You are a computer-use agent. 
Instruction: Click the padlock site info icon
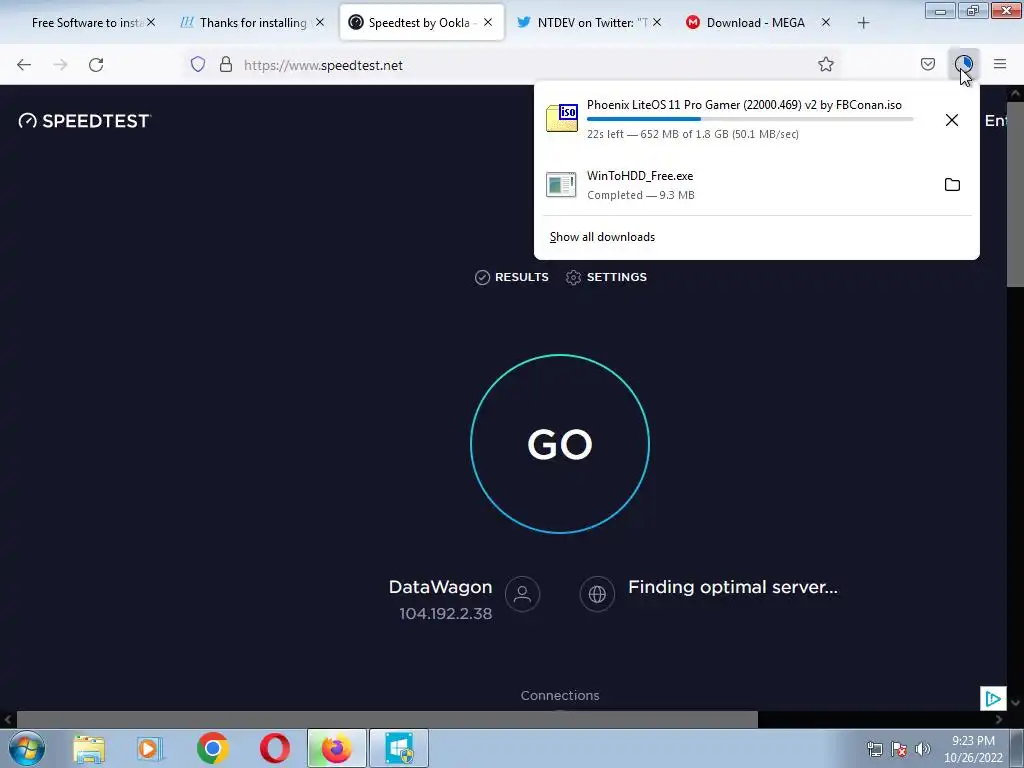(226, 64)
